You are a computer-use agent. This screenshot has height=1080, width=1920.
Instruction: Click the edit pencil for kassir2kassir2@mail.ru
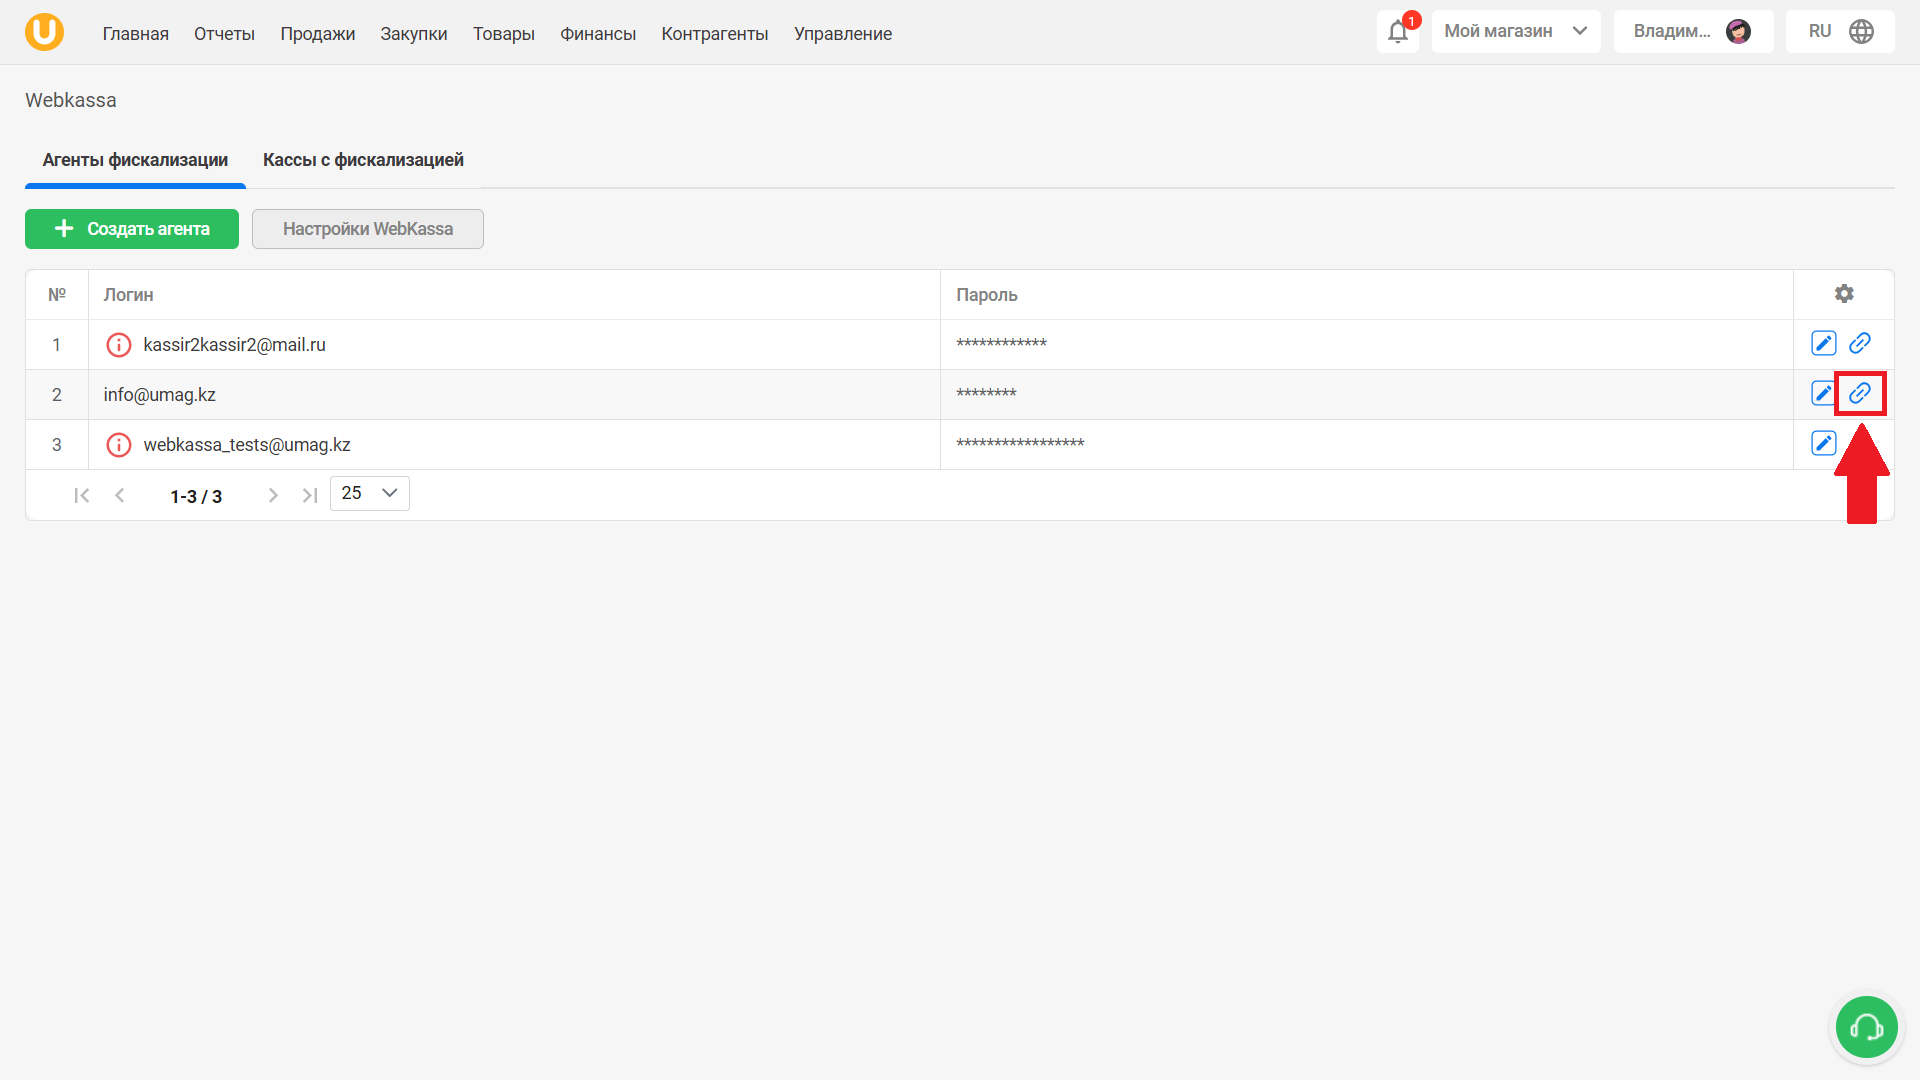(x=1823, y=344)
